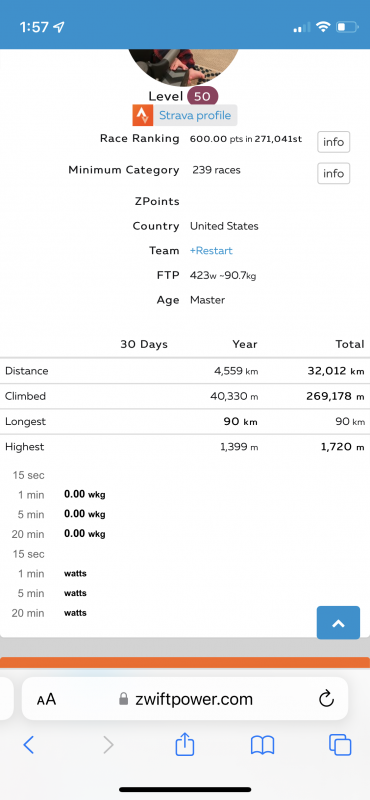Open the +Restart team link

211,251
